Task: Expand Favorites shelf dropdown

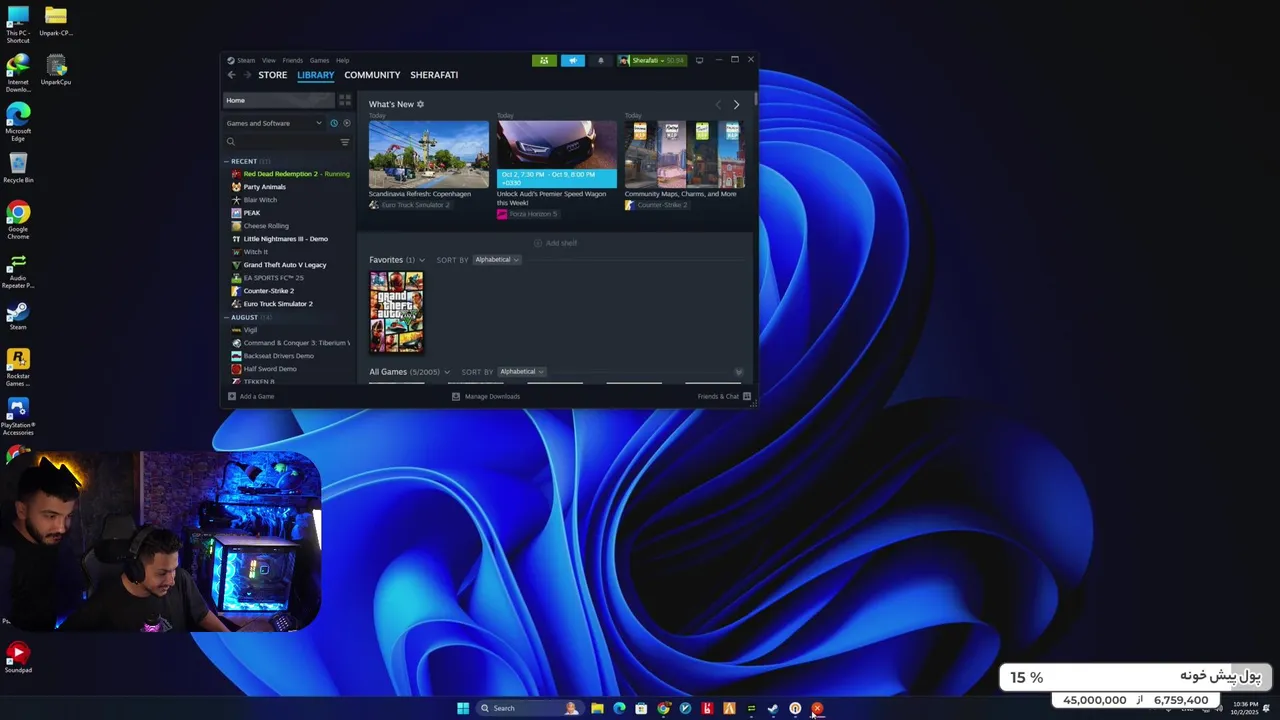Action: tap(422, 260)
